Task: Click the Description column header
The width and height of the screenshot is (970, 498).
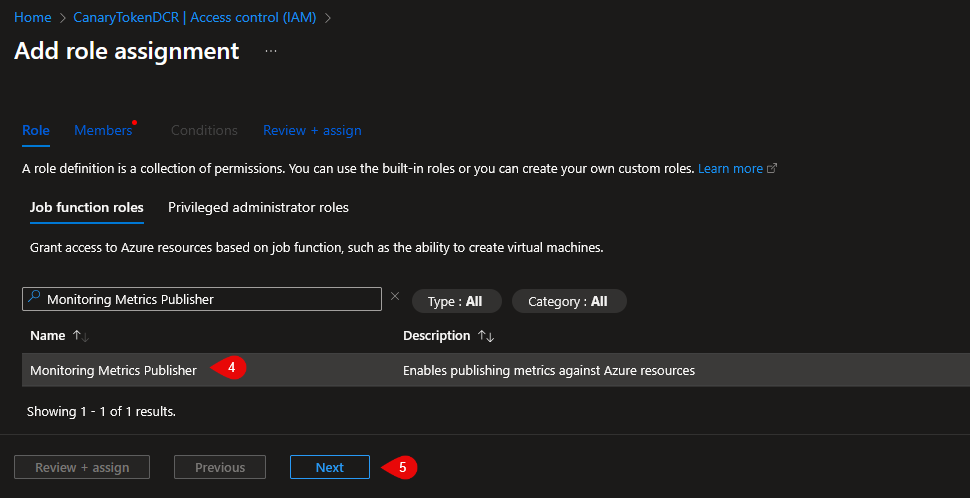Action: point(437,335)
